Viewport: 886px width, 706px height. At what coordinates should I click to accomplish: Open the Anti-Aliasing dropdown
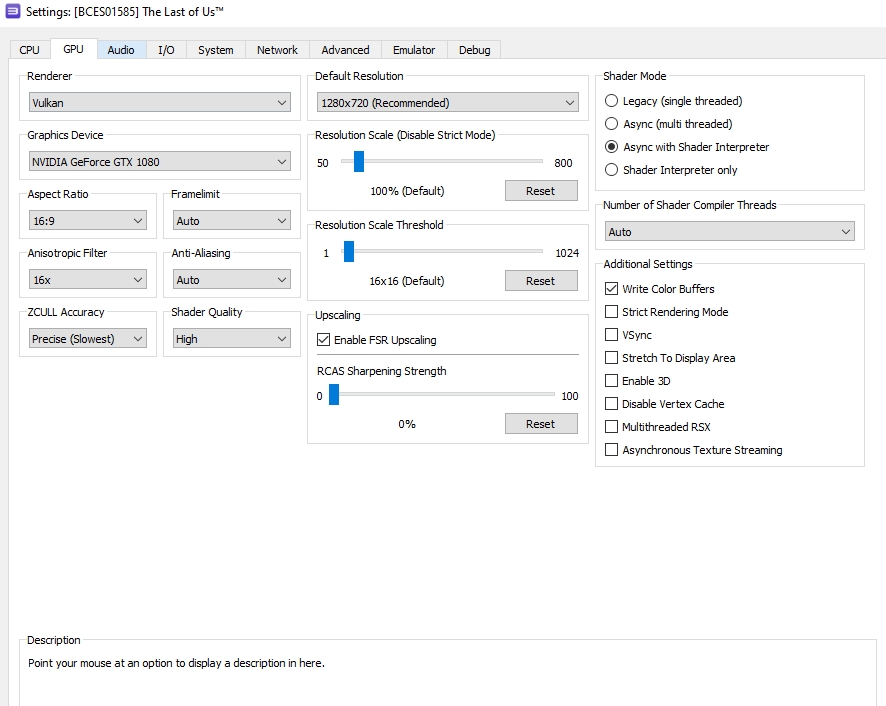point(232,279)
